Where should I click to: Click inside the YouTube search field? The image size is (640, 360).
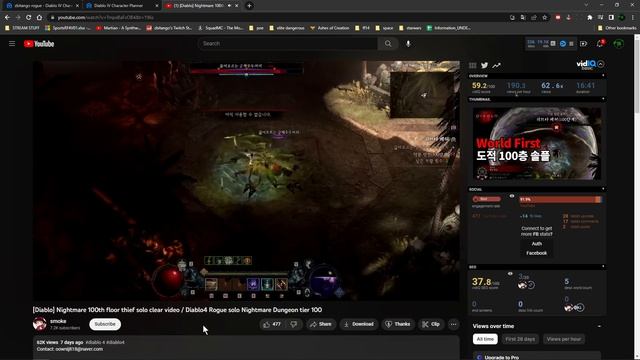[287, 44]
